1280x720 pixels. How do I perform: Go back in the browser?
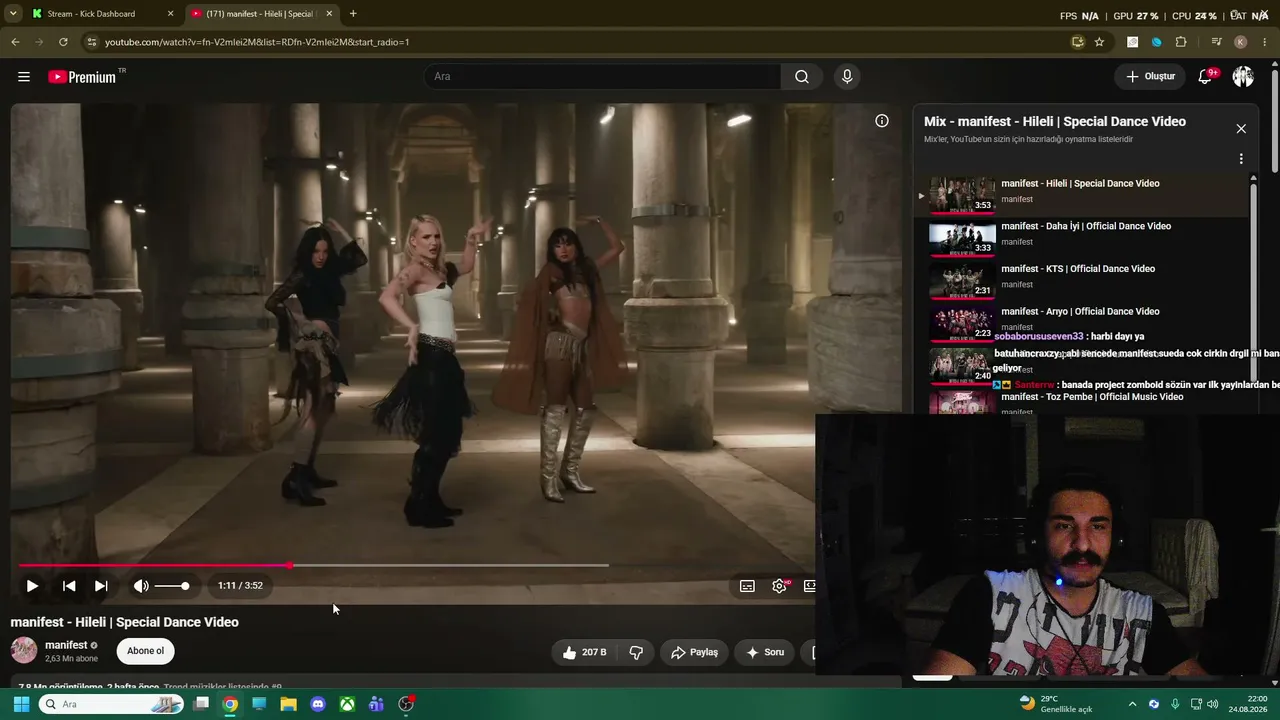(15, 42)
